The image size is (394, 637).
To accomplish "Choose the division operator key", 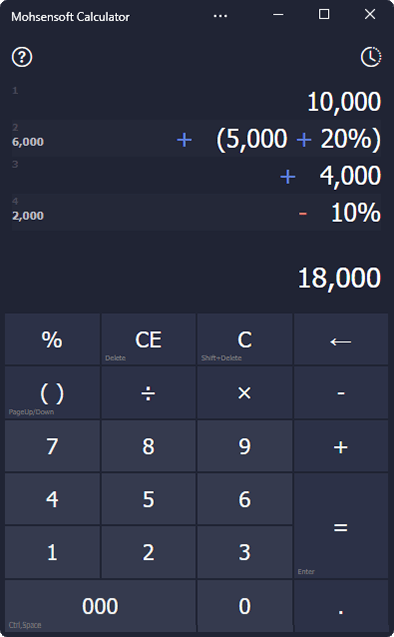I will coord(148,393).
